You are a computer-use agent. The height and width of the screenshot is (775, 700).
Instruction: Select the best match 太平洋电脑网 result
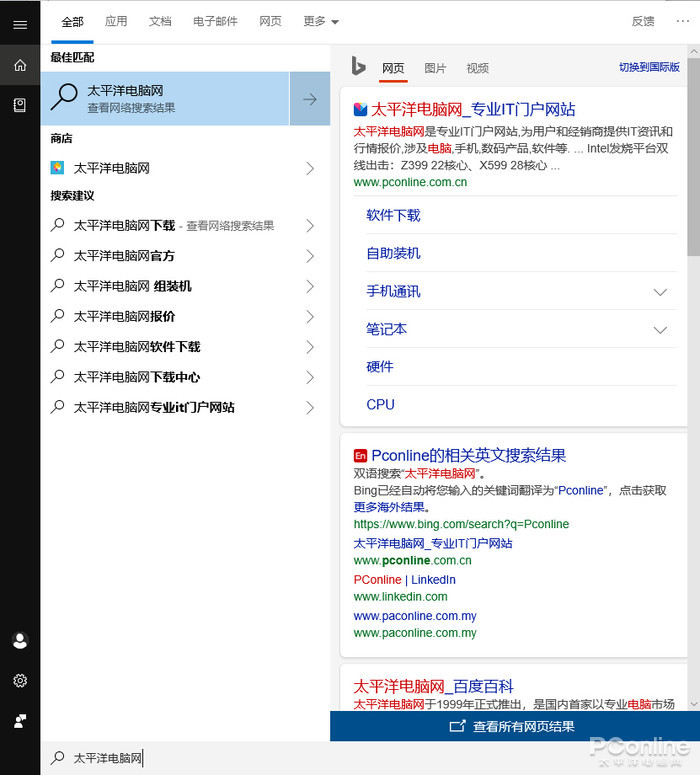(x=165, y=98)
